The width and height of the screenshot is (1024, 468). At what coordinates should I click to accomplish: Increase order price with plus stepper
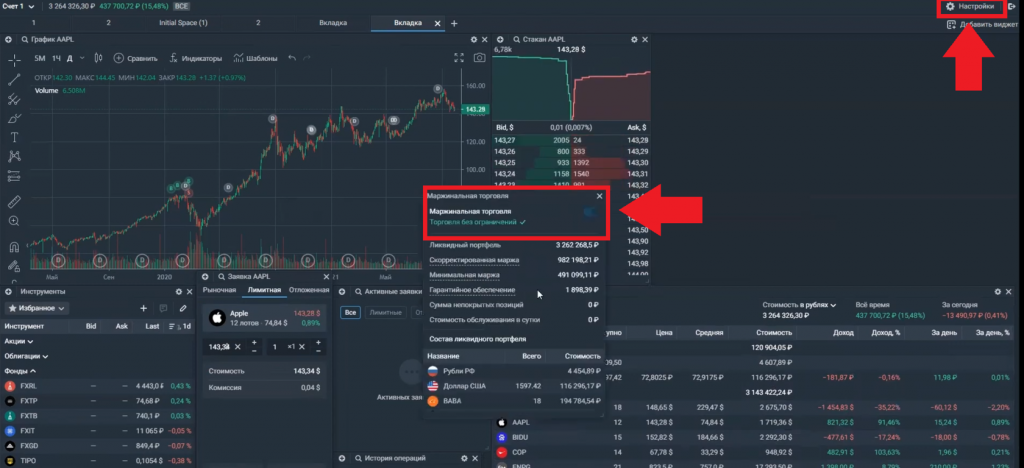254,342
